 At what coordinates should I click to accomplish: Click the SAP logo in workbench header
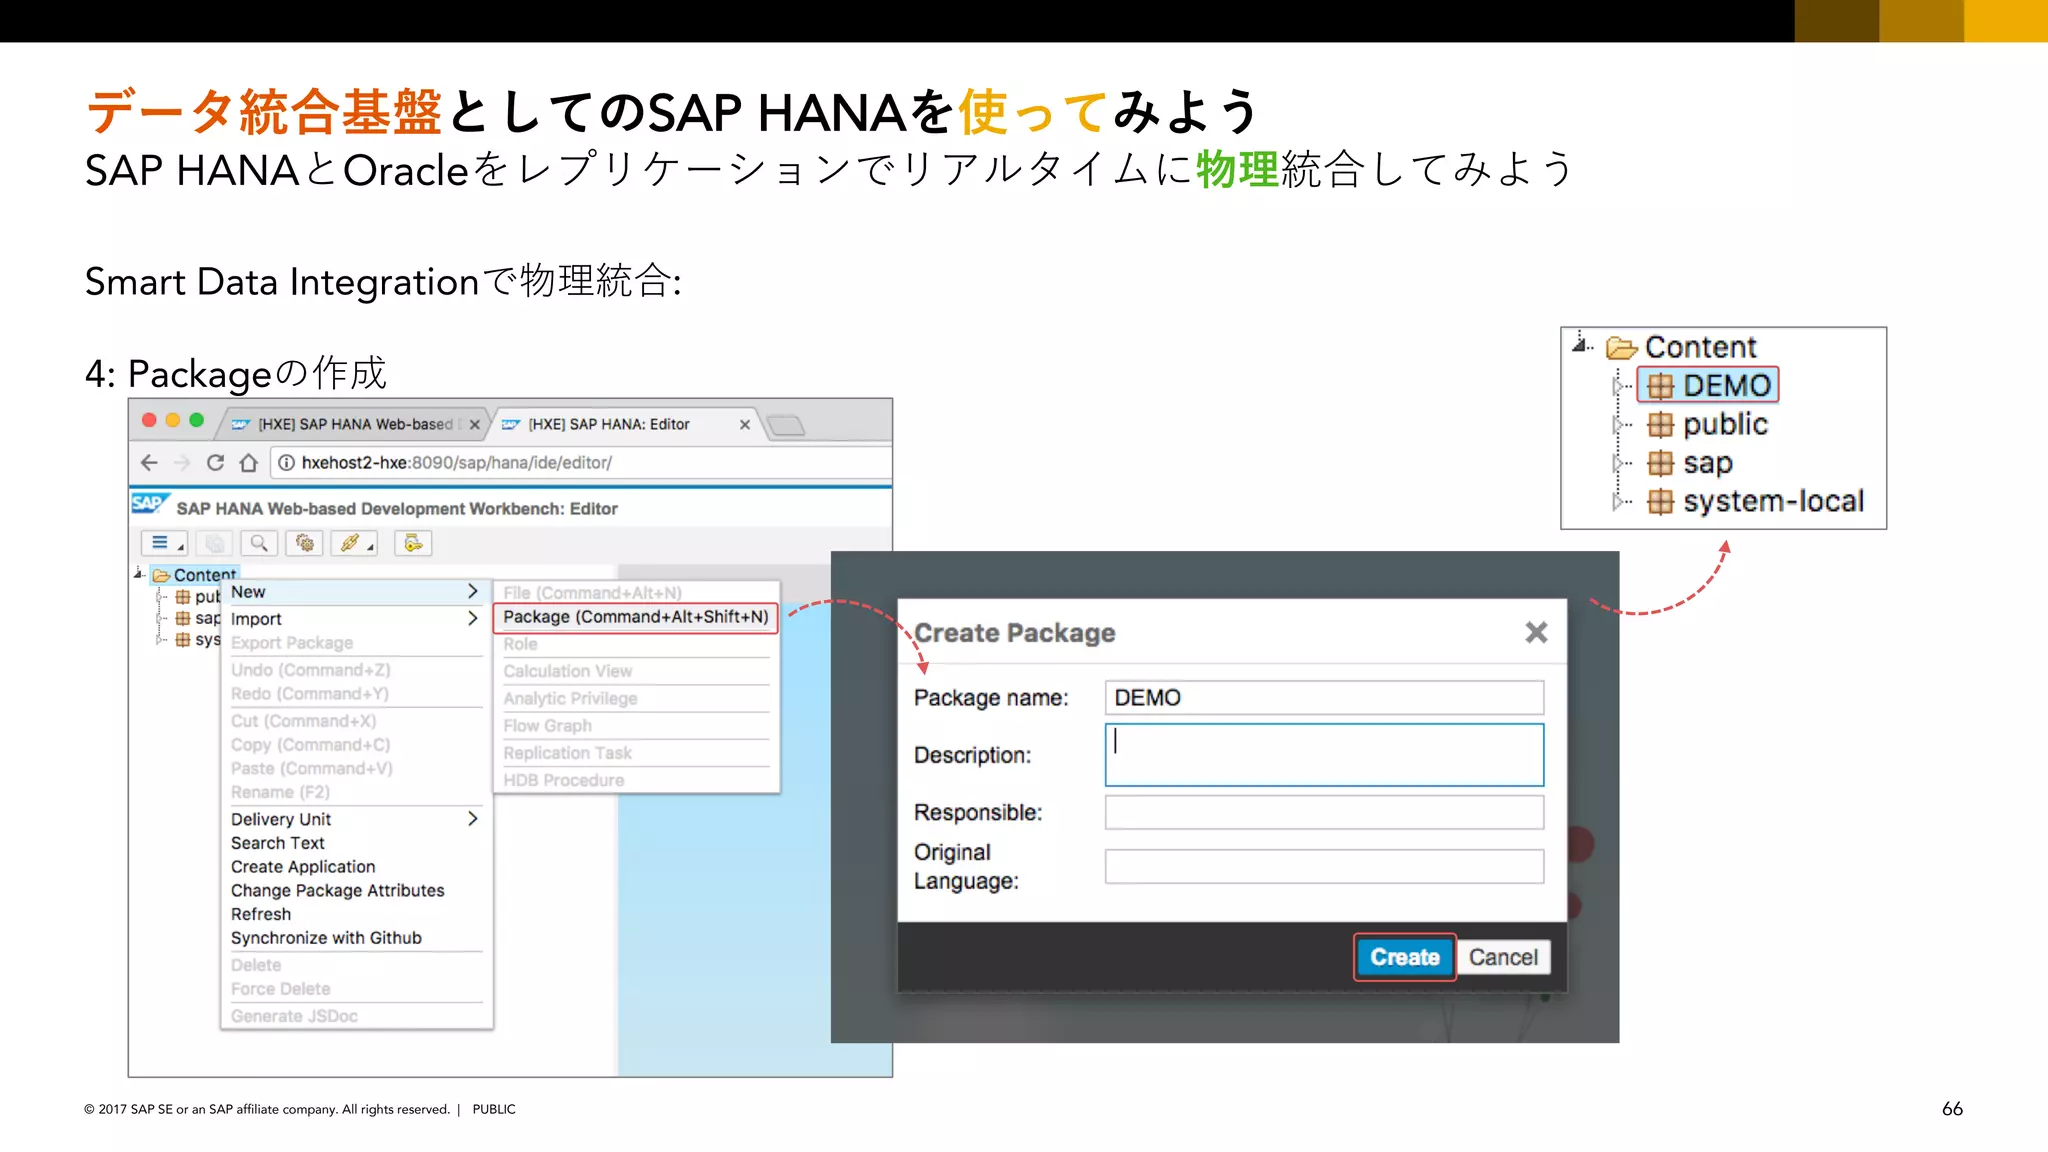pyautogui.click(x=150, y=503)
